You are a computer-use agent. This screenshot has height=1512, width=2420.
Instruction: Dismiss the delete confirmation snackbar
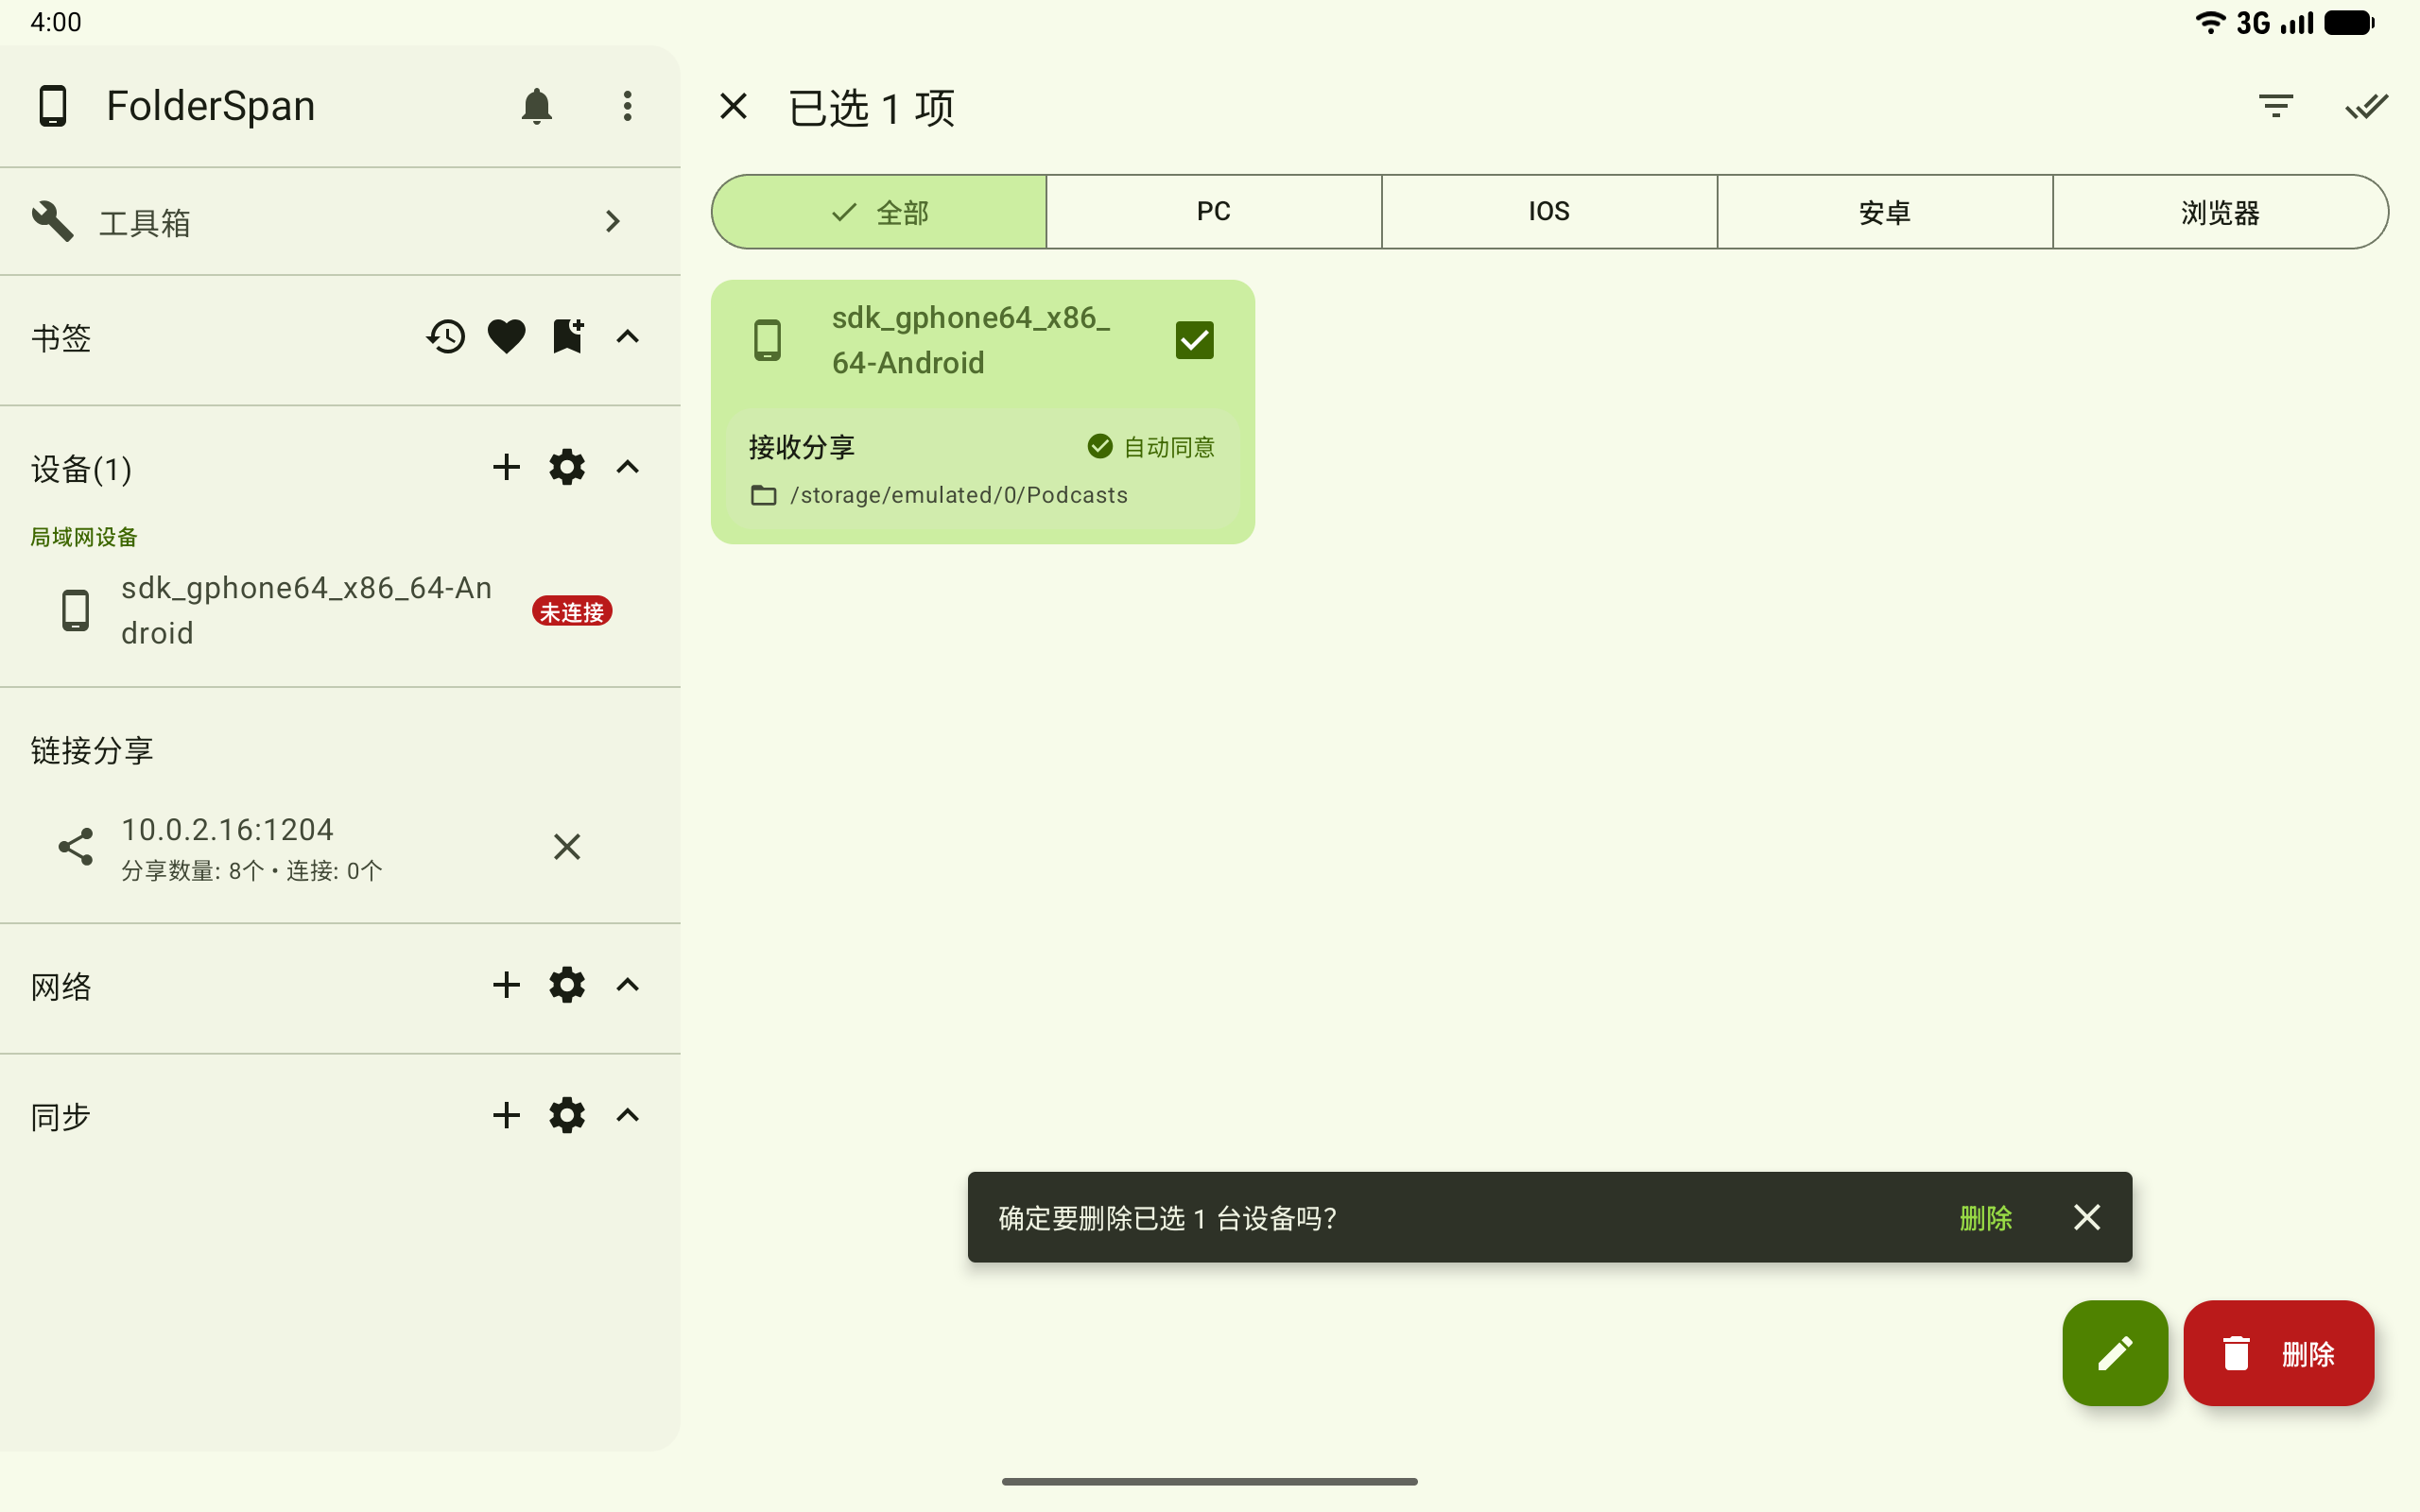(2087, 1217)
